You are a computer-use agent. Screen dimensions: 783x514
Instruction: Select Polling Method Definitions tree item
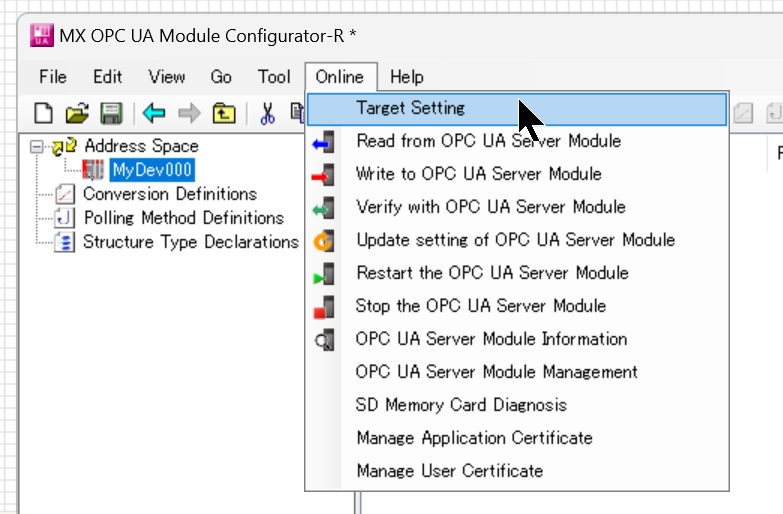[x=184, y=218]
